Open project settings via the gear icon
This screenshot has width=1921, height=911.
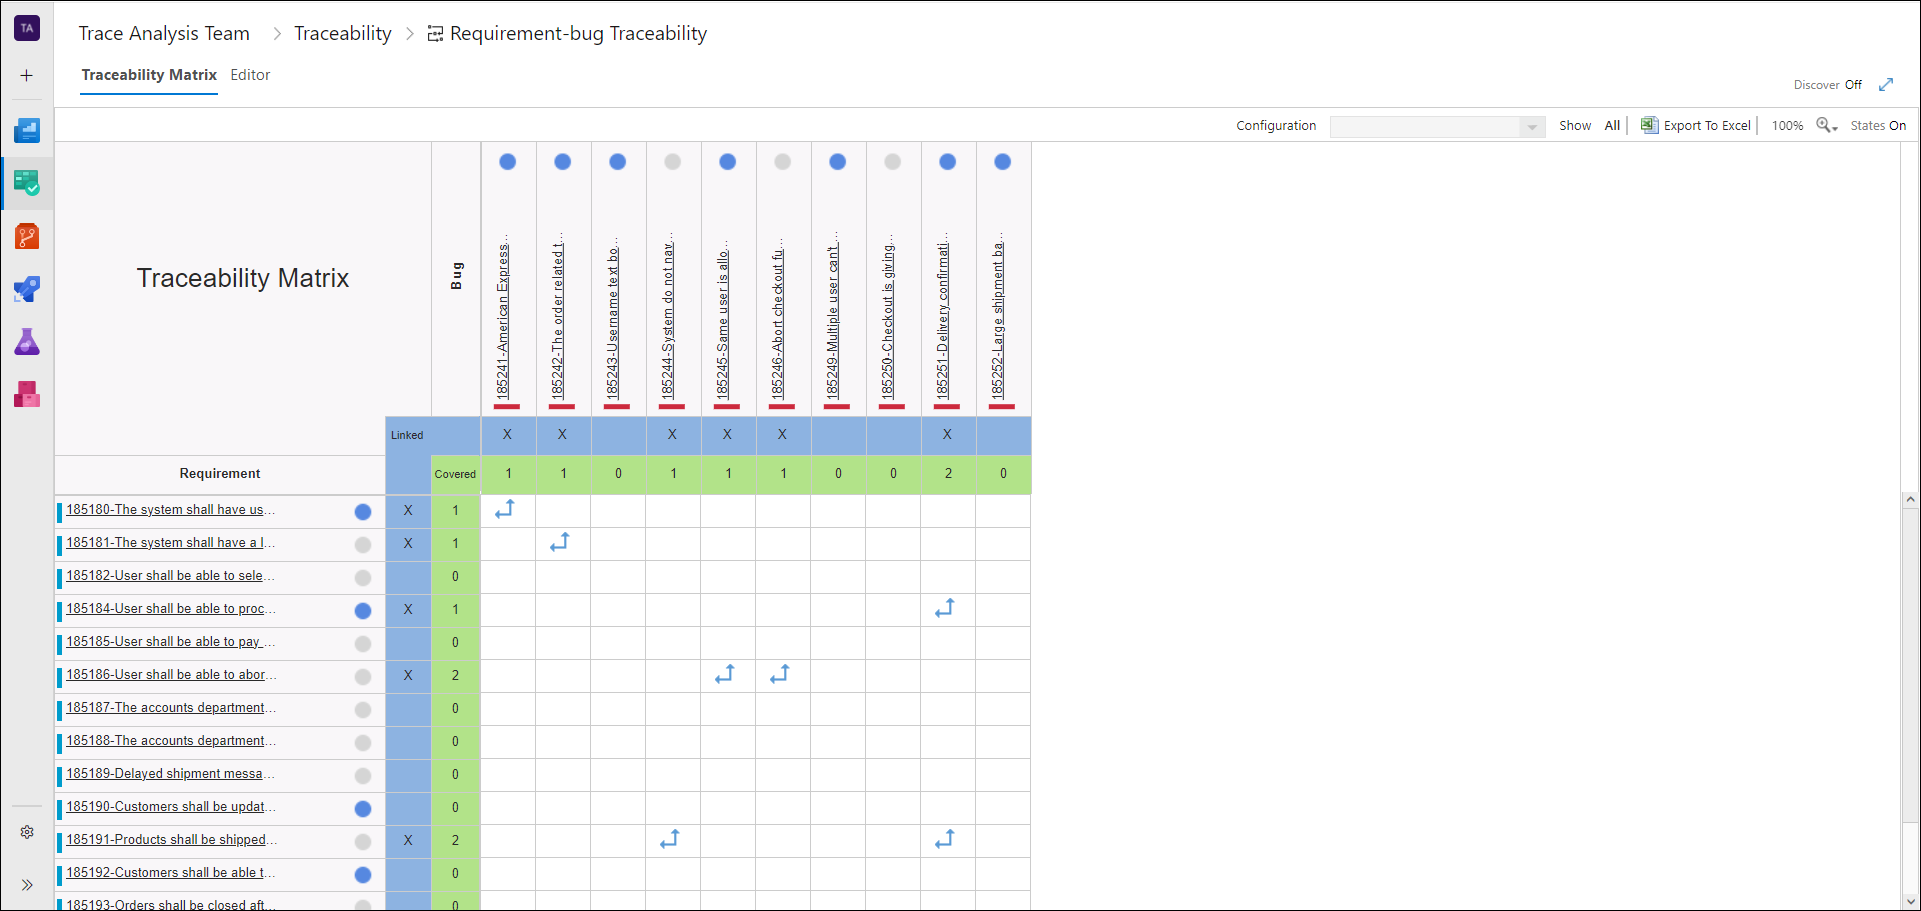(27, 831)
